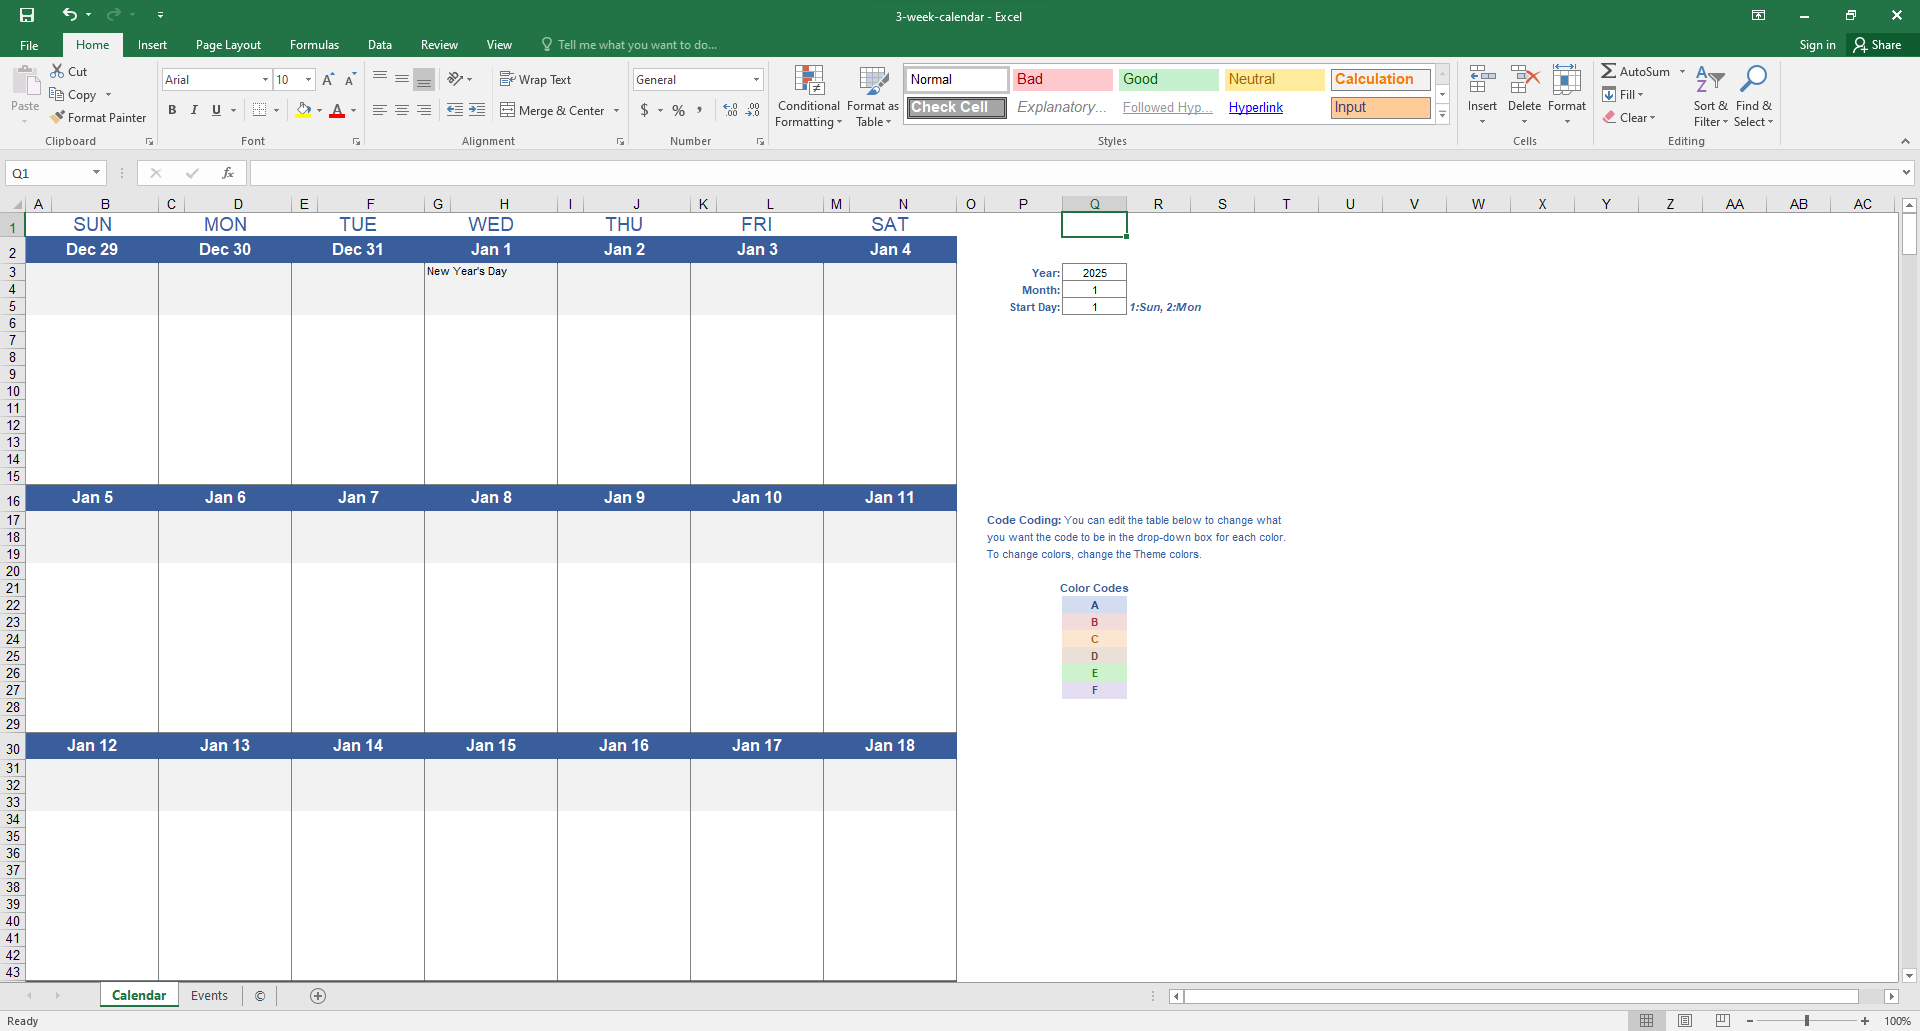Click the Sort & Filter icon
Screen dimensions: 1920x1031
click(1710, 80)
